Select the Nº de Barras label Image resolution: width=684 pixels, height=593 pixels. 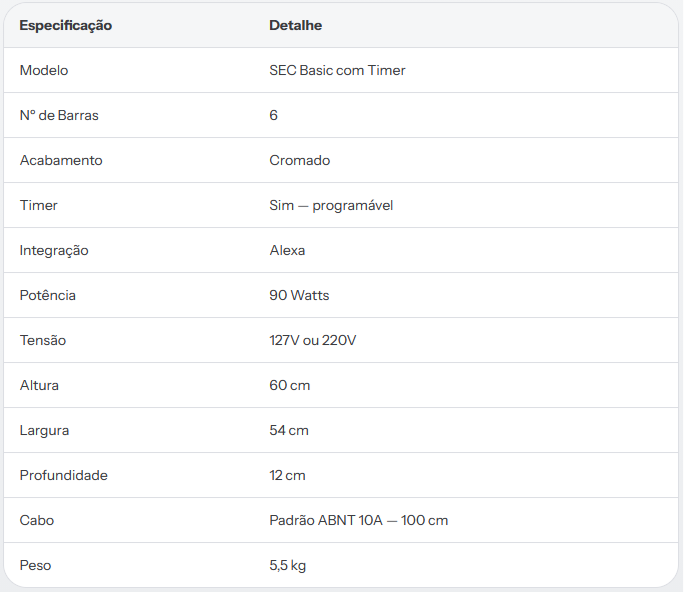pos(59,115)
